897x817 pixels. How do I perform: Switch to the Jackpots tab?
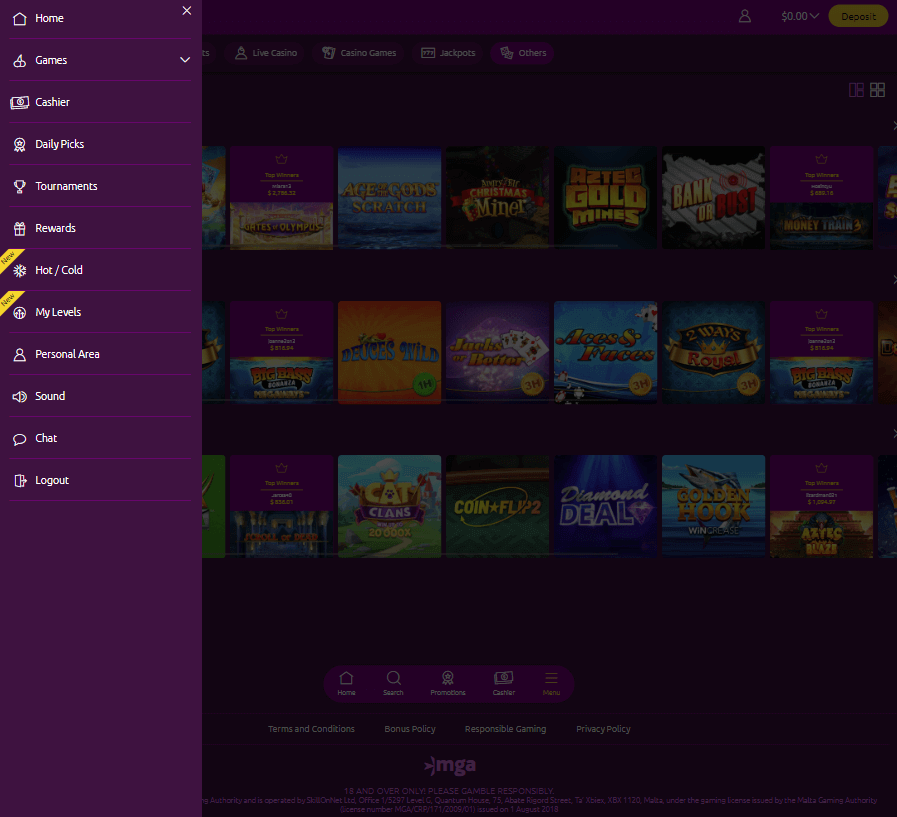click(x=448, y=53)
